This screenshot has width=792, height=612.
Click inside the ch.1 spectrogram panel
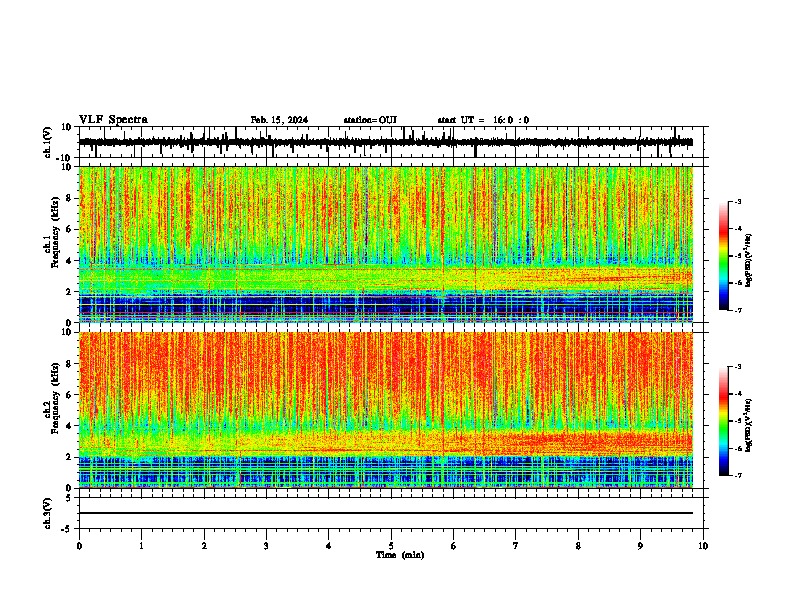pyautogui.click(x=386, y=244)
